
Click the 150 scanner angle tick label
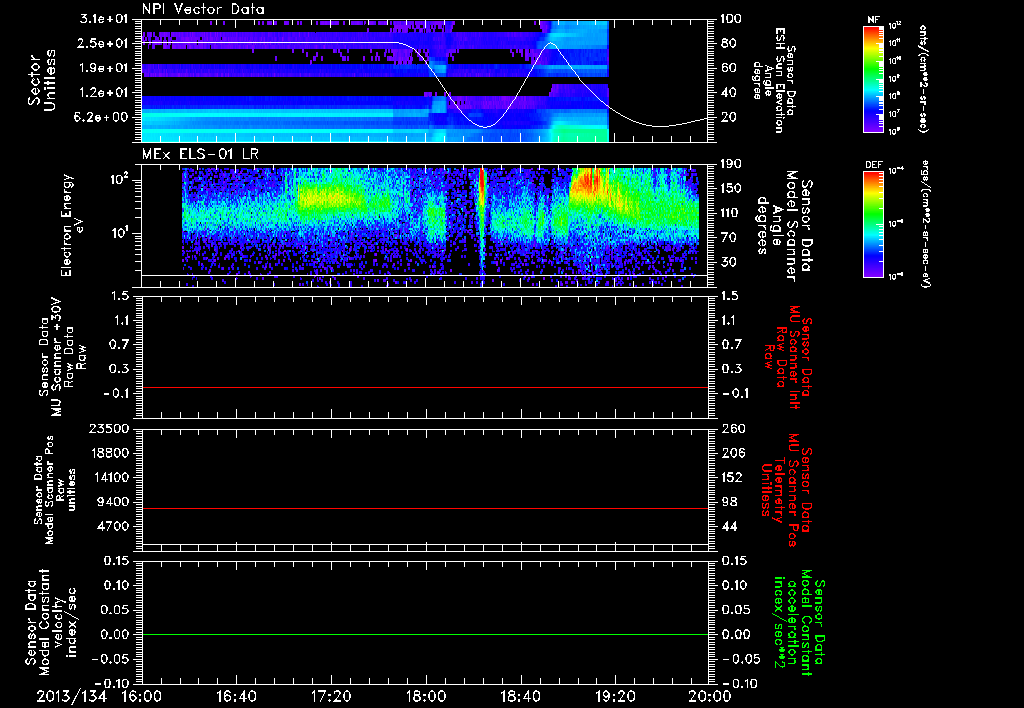(x=731, y=188)
